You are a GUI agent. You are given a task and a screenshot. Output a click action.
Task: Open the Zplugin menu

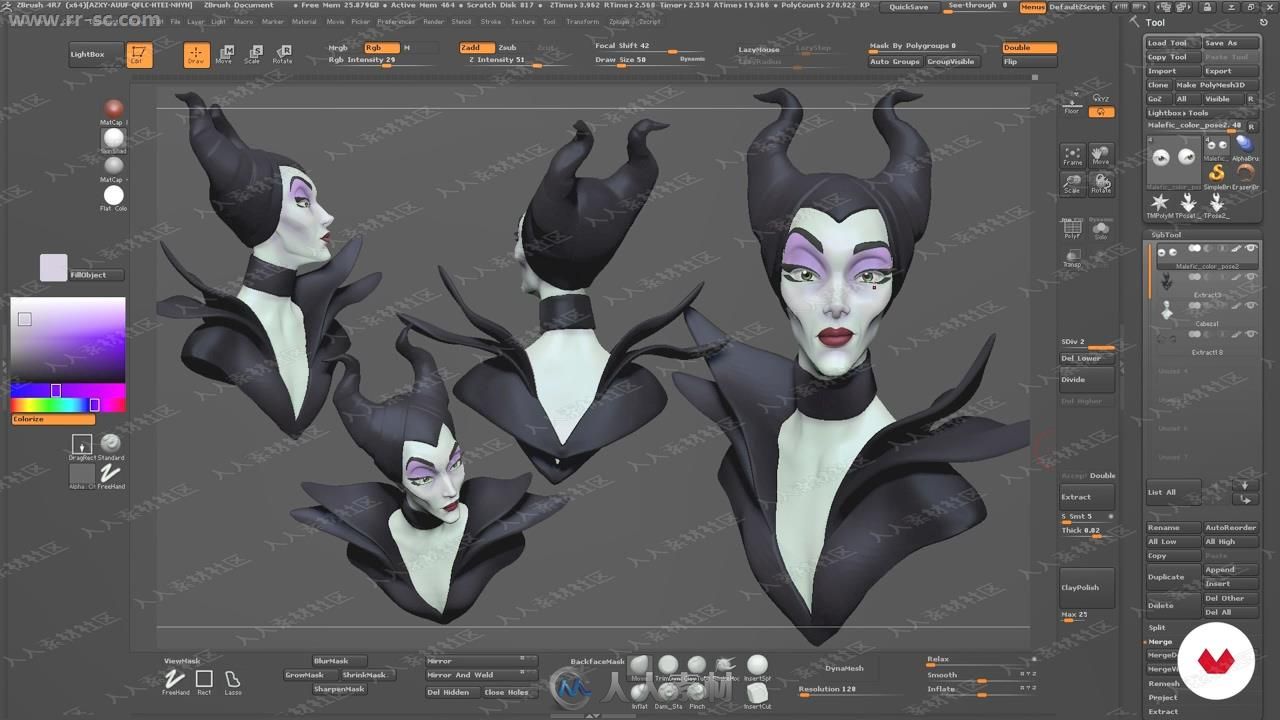[619, 21]
